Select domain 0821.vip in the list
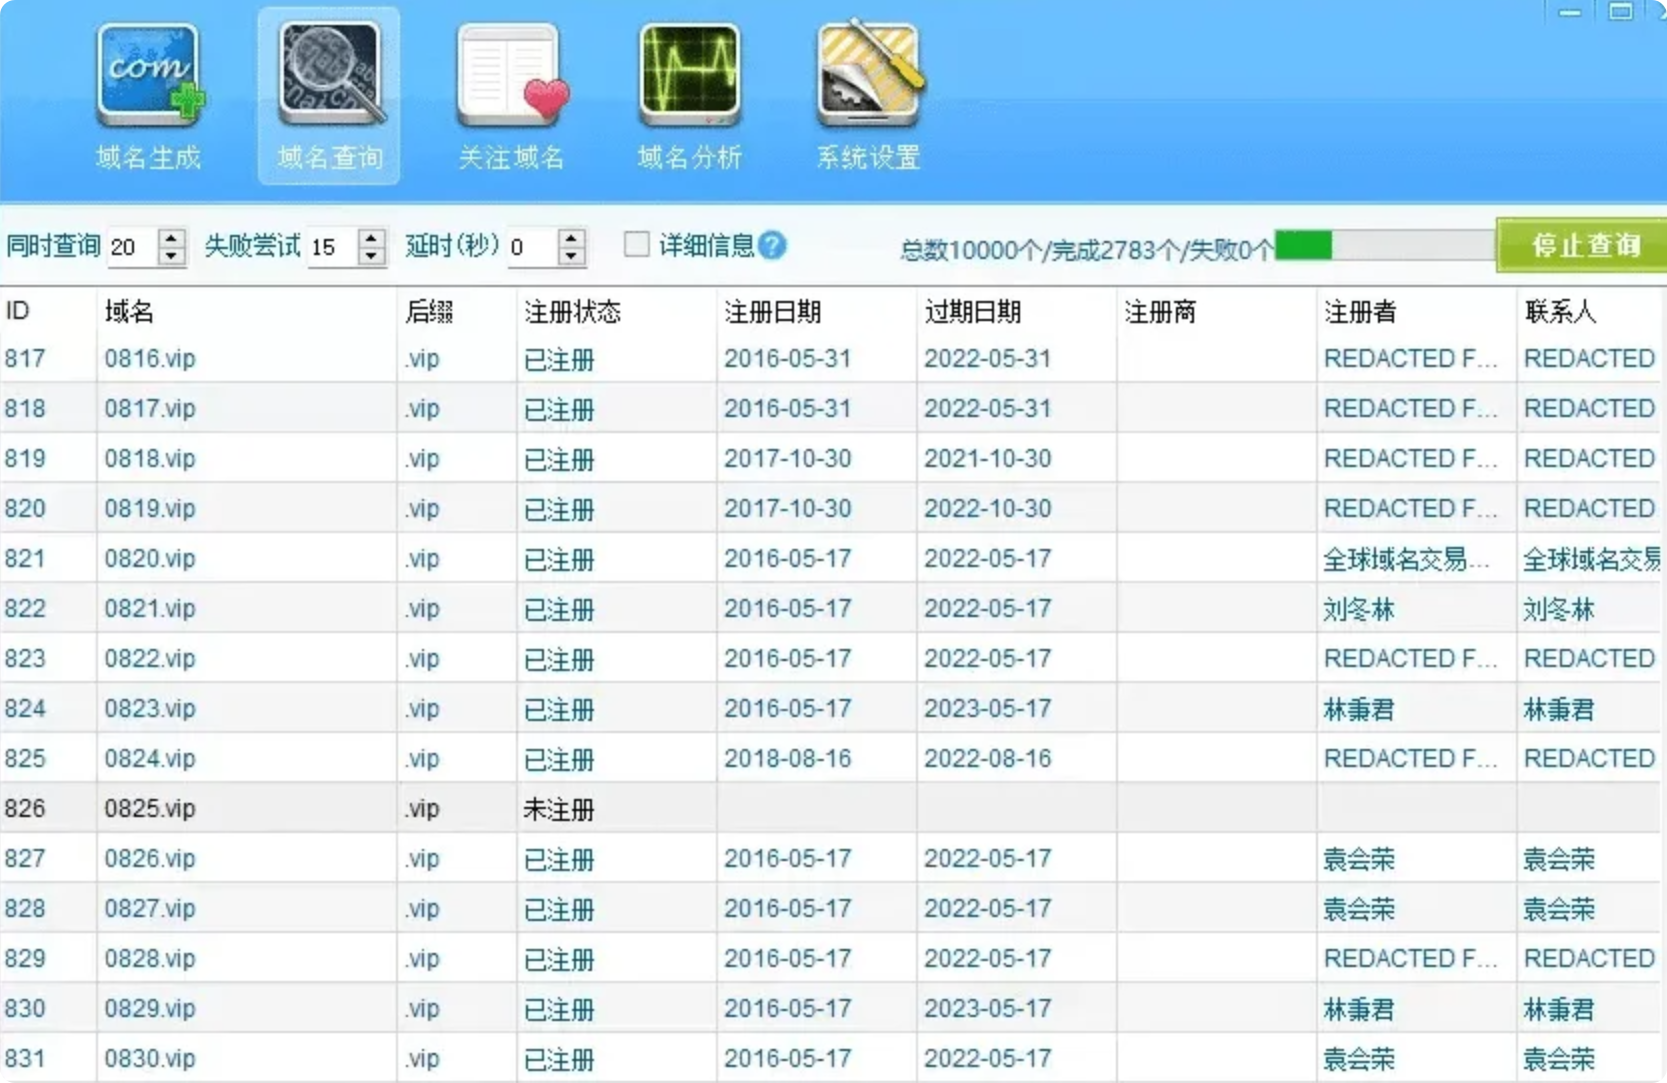Image resolution: width=1667 pixels, height=1083 pixels. pos(150,608)
